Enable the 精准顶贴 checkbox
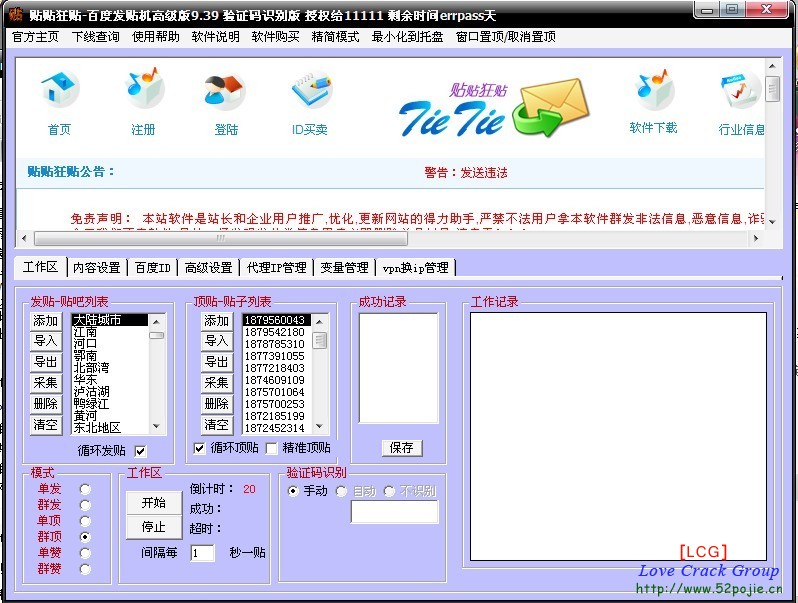This screenshot has width=798, height=603. [x=272, y=448]
